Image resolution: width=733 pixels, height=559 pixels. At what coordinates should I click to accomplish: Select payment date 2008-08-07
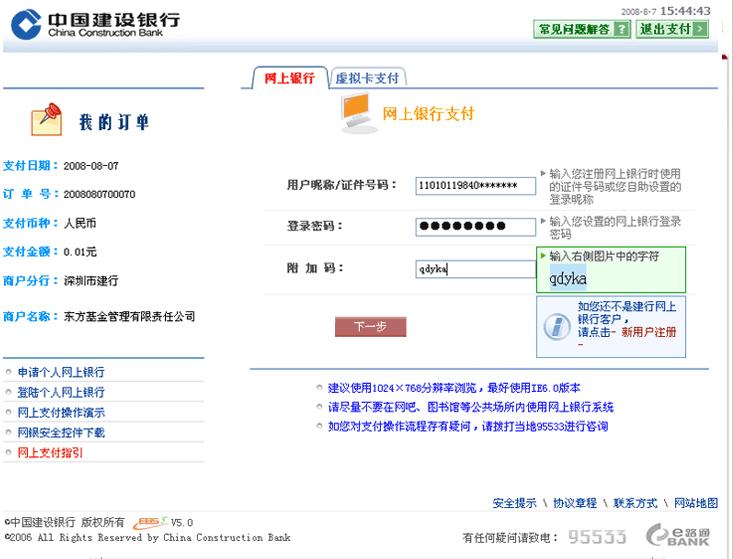(x=91, y=166)
